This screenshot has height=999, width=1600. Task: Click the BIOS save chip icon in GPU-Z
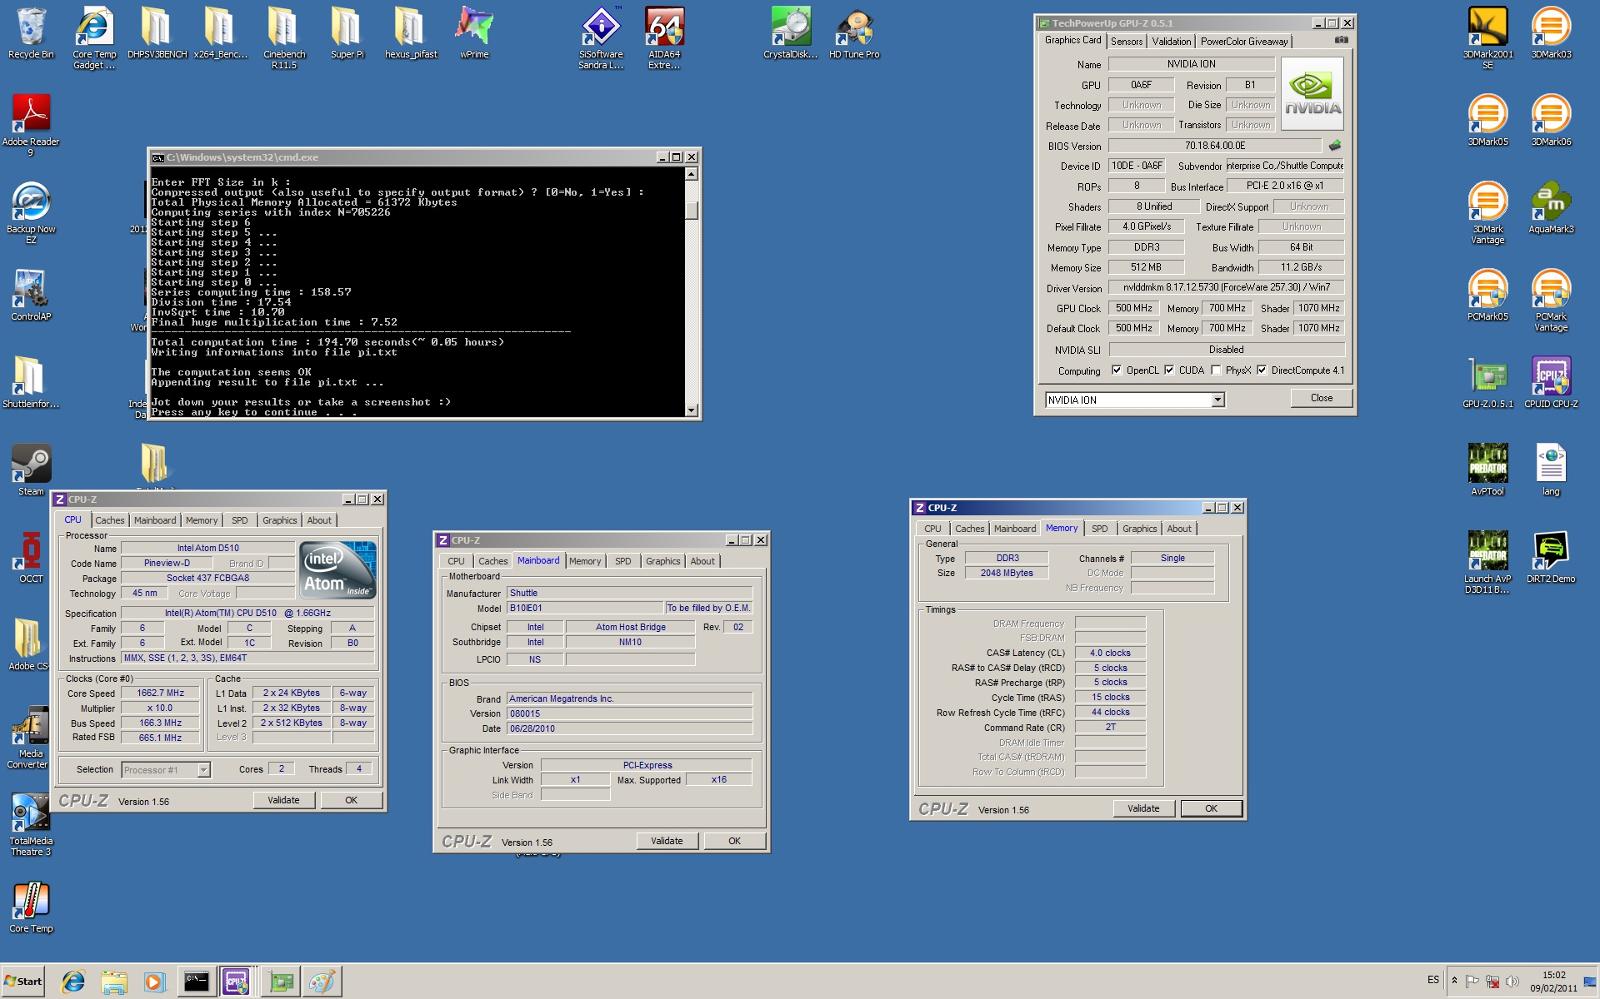tap(1334, 146)
